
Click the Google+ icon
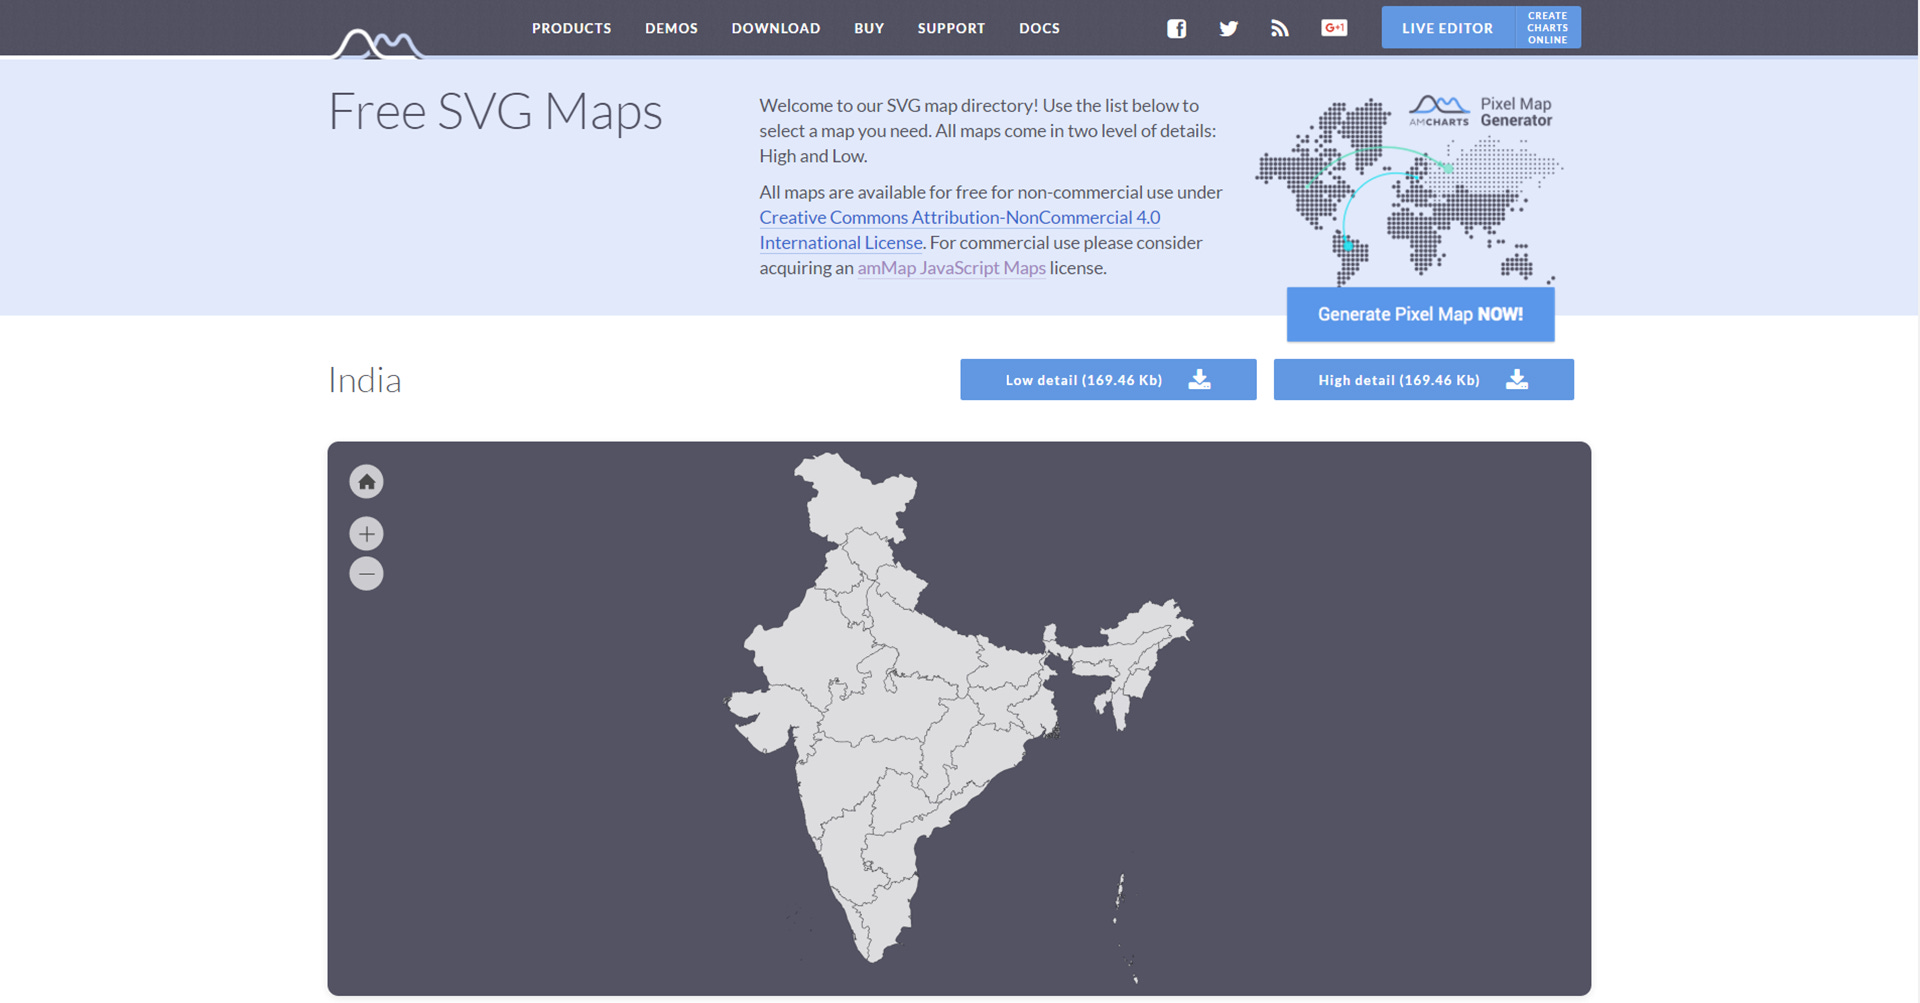1333,28
